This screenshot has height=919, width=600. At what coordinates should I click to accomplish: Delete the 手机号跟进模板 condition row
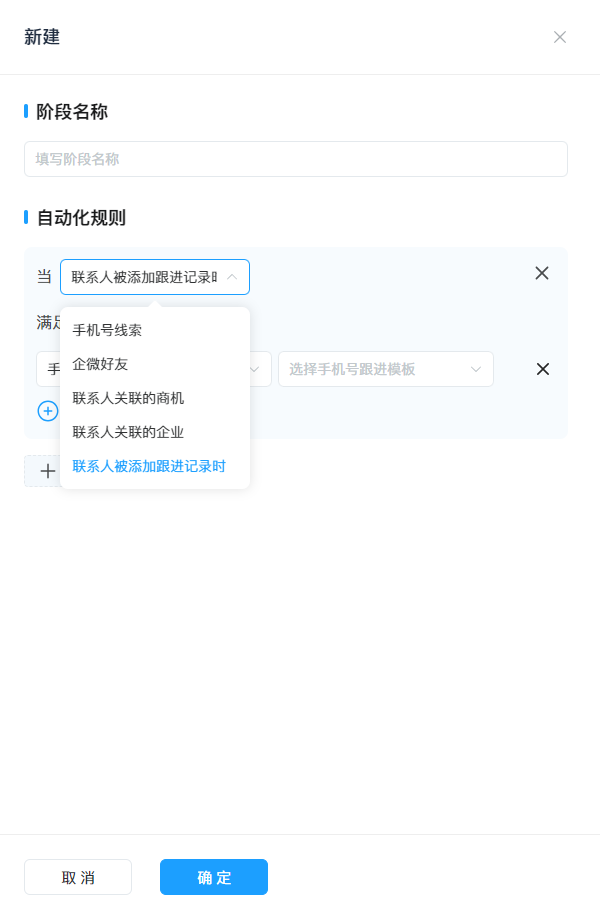click(x=543, y=369)
